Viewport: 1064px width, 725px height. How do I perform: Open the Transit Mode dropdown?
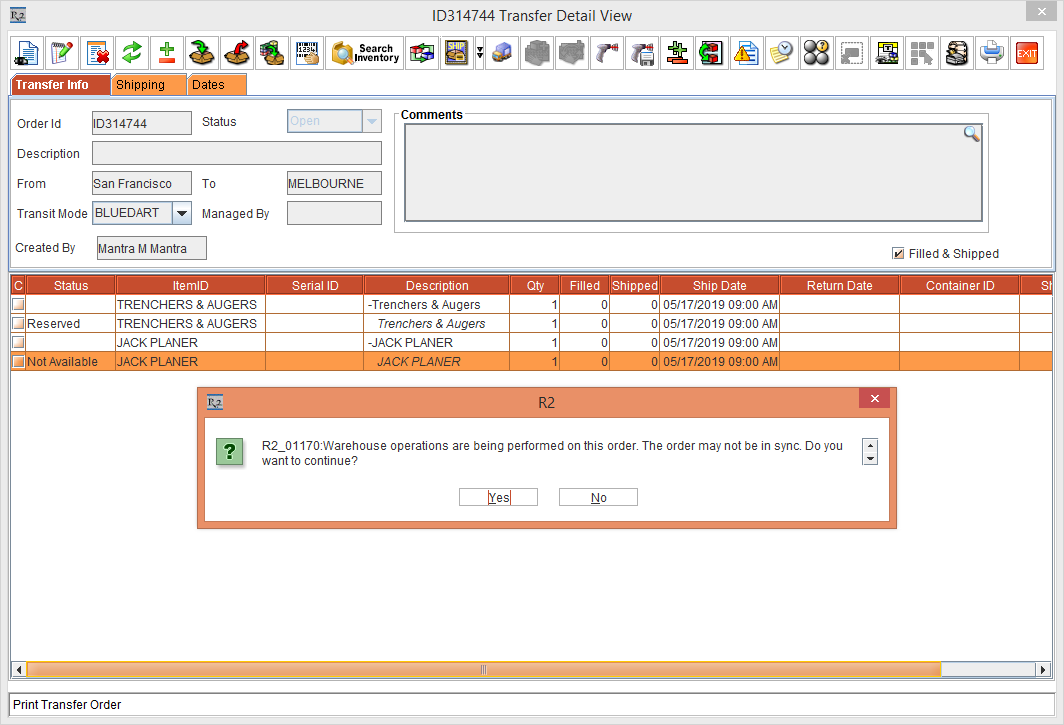pos(181,212)
